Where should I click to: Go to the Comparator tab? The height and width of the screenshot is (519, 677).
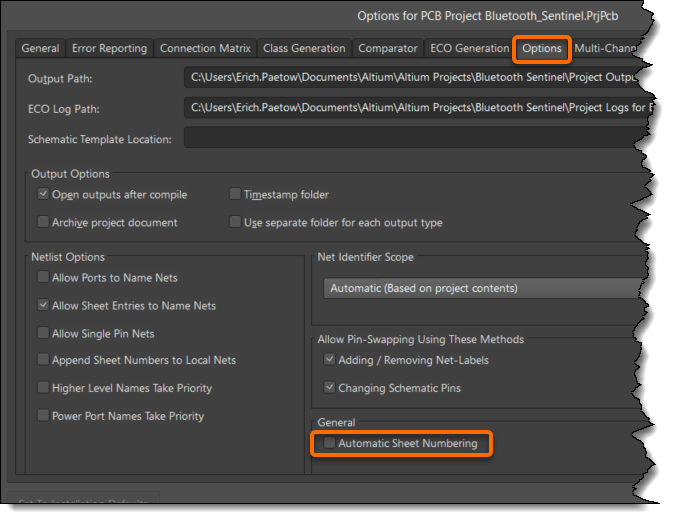388,48
